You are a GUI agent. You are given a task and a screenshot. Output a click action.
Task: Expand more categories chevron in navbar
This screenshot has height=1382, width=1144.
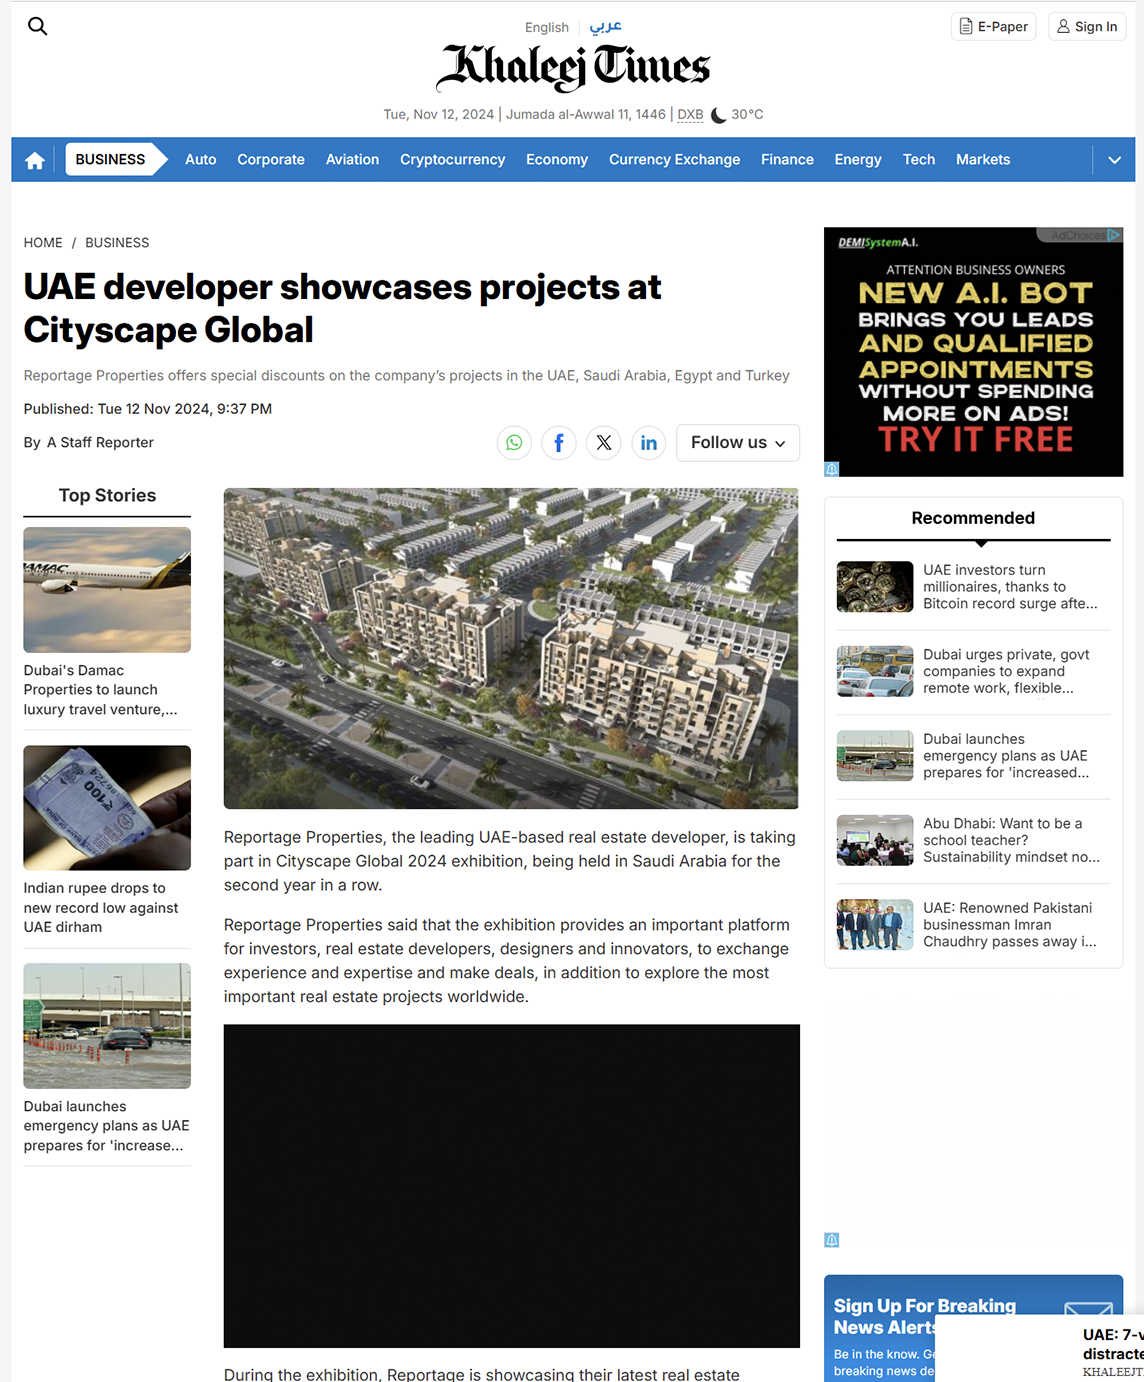click(x=1114, y=160)
